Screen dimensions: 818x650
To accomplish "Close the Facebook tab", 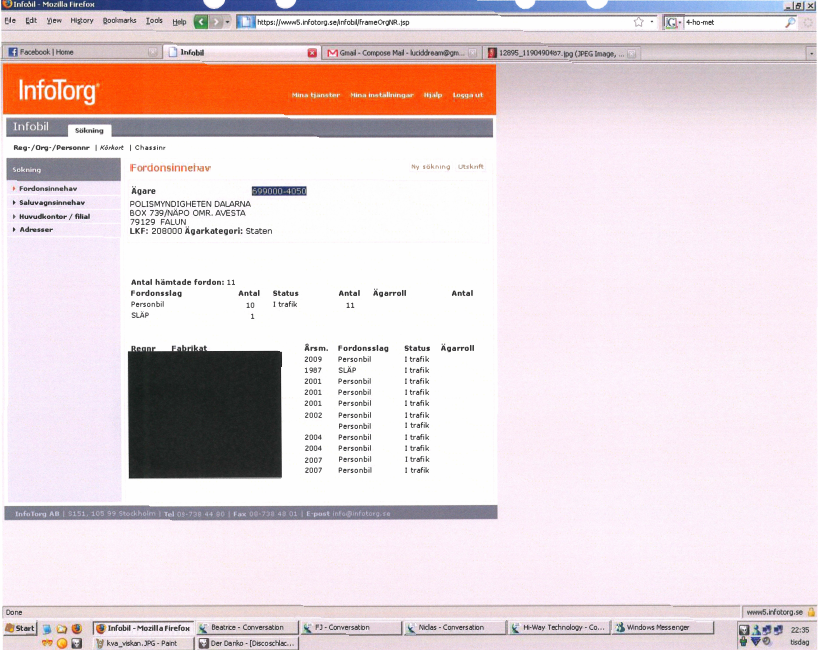I will coord(153,52).
